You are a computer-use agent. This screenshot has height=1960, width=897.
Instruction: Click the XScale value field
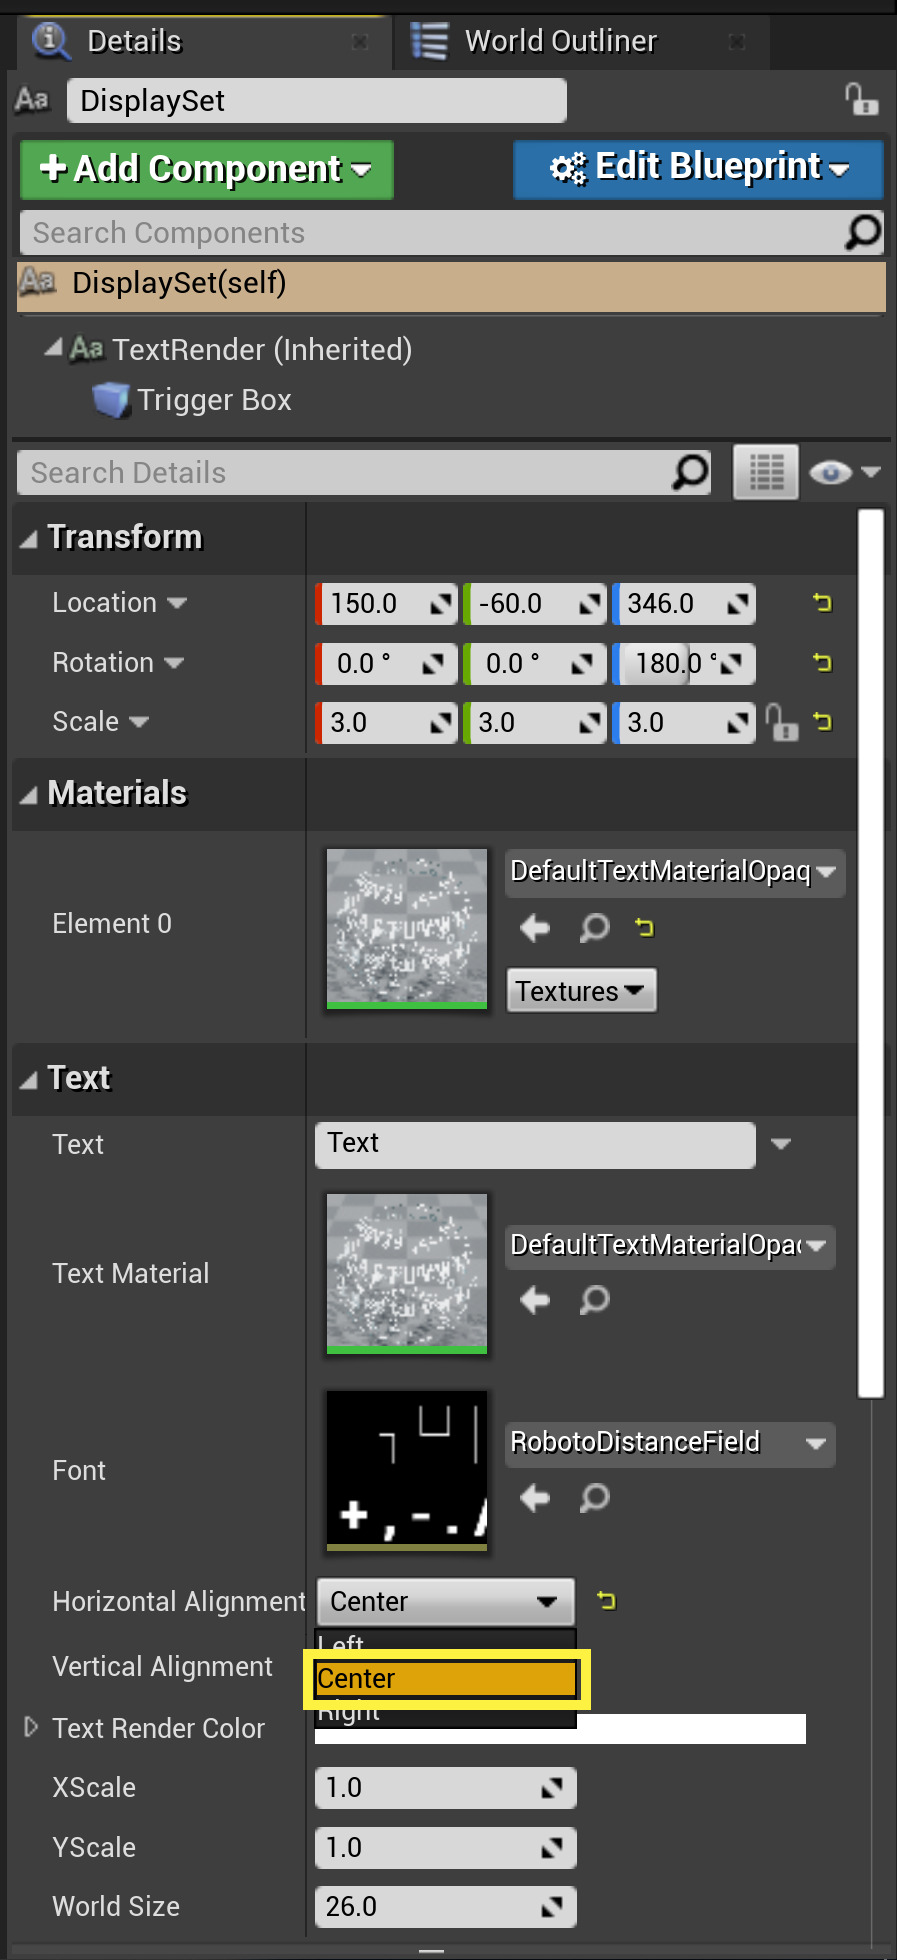[446, 1788]
